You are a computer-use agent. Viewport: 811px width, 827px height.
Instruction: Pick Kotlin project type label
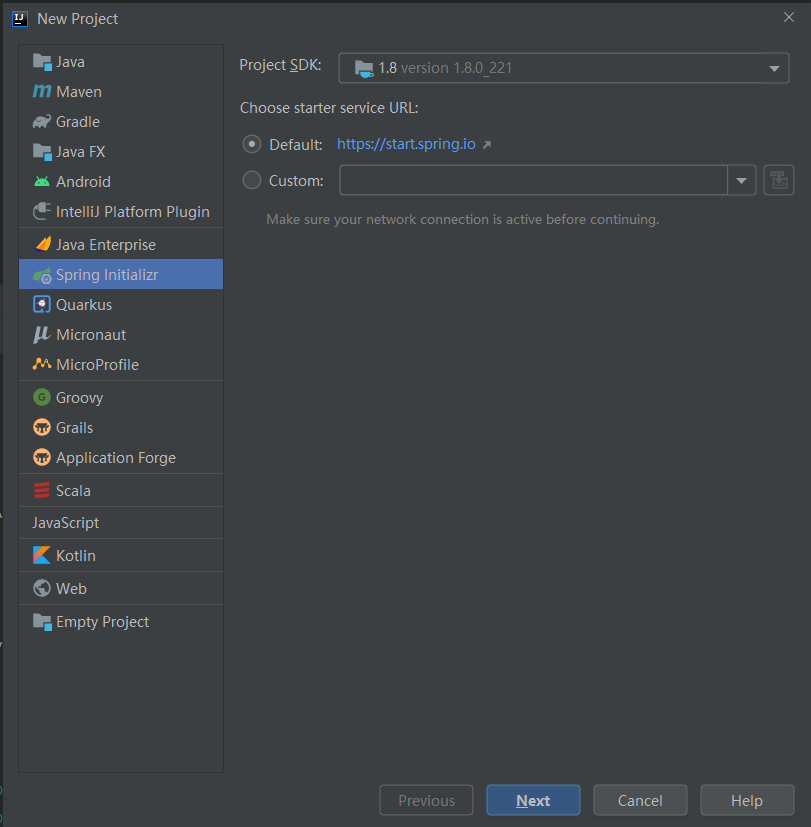click(76, 555)
